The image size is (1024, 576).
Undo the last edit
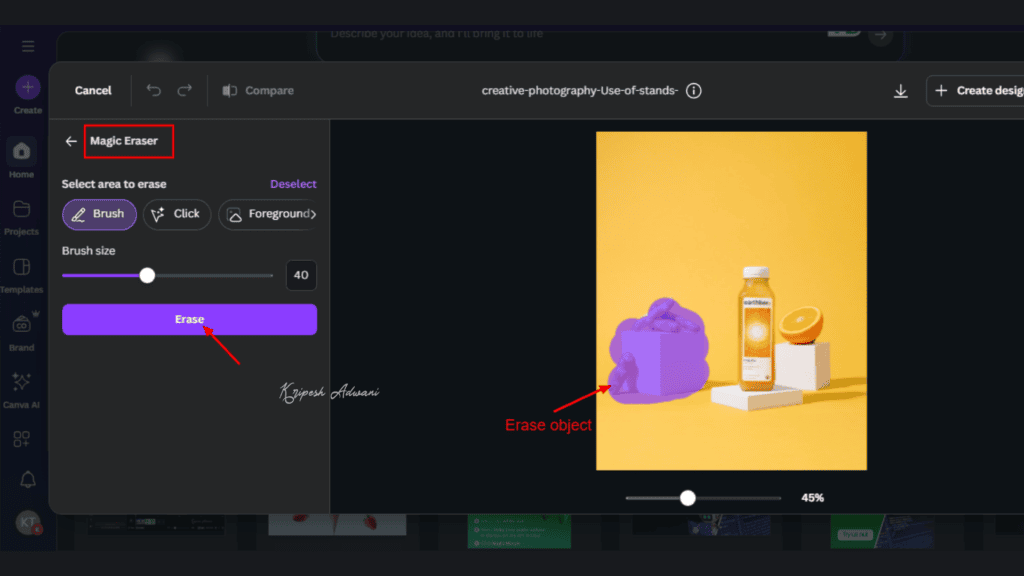tap(152, 90)
